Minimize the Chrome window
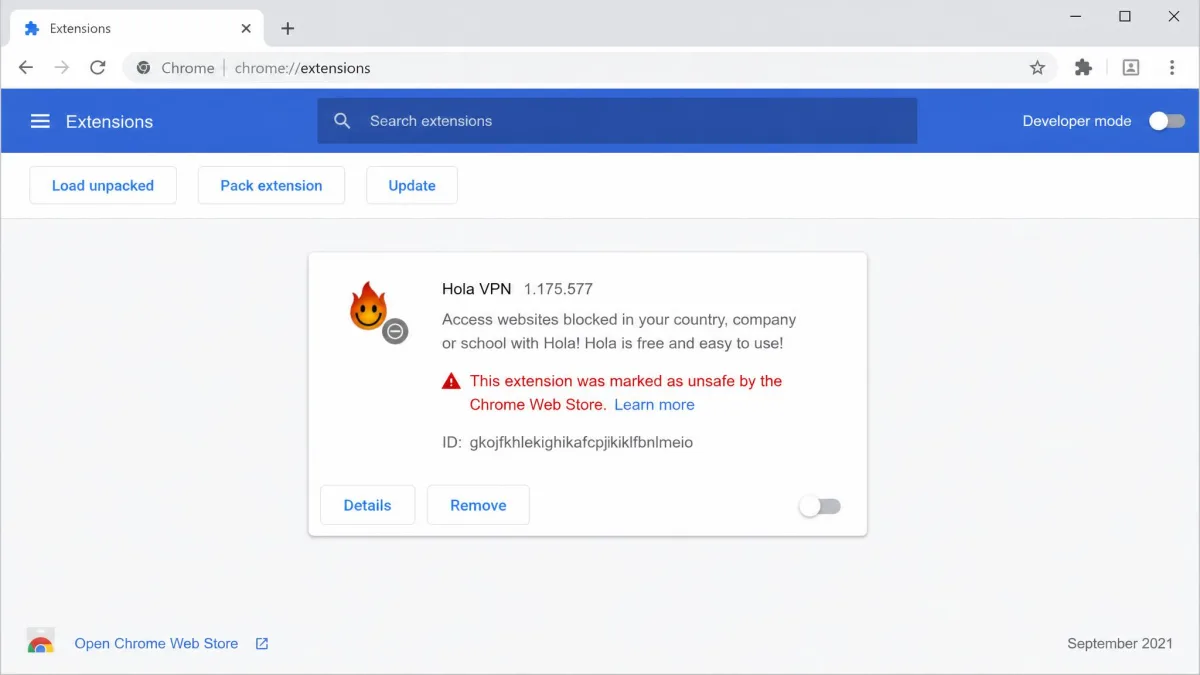Image resolution: width=1200 pixels, height=675 pixels. point(1076,16)
